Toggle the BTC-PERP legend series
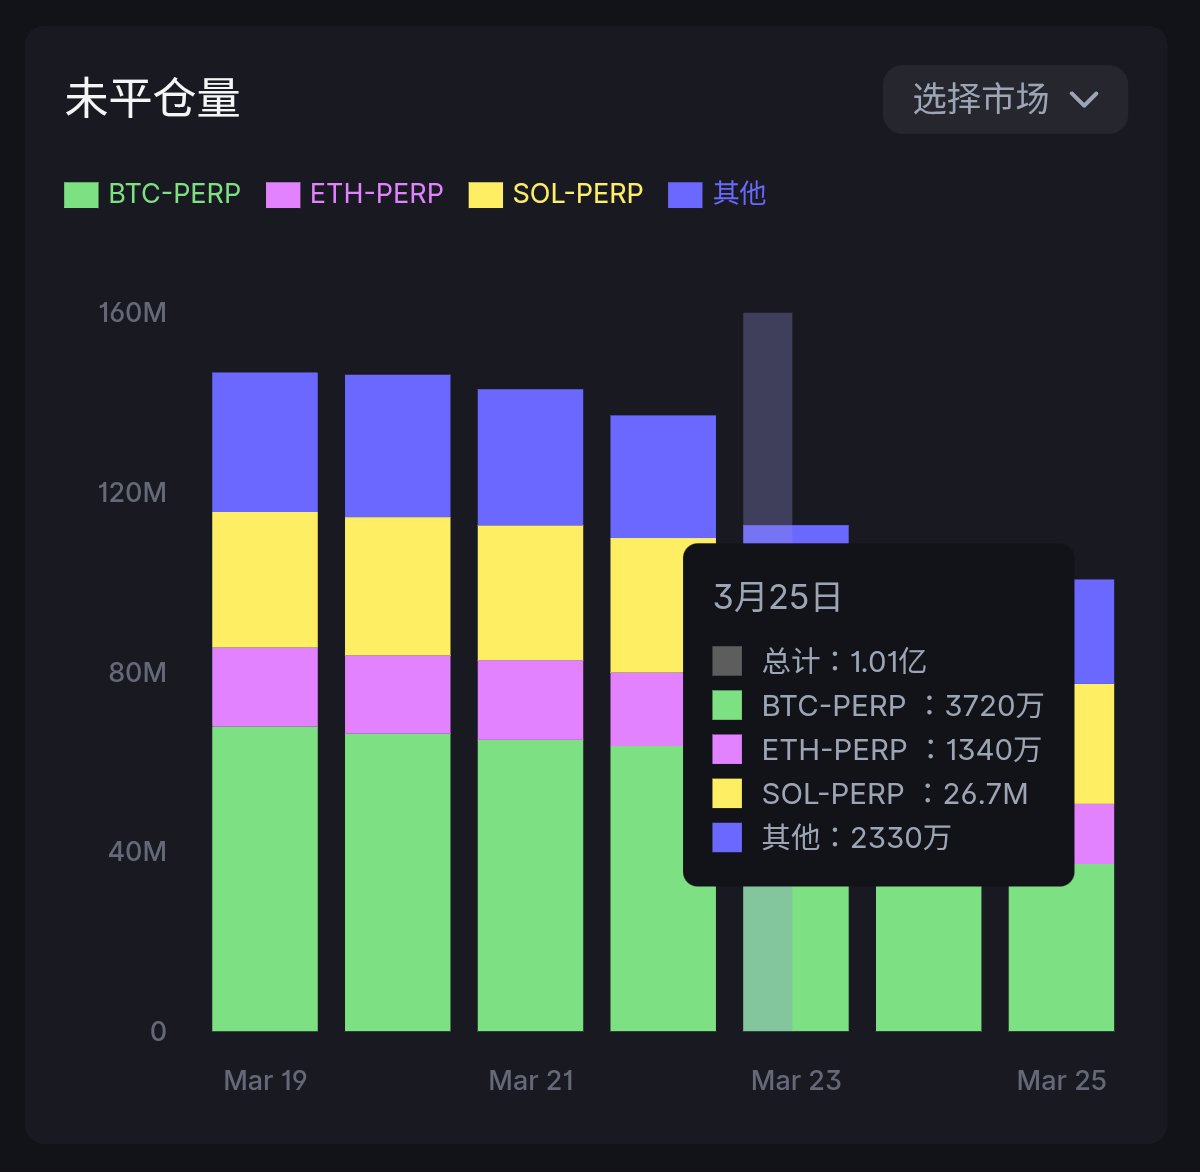The image size is (1200, 1172). [x=152, y=194]
